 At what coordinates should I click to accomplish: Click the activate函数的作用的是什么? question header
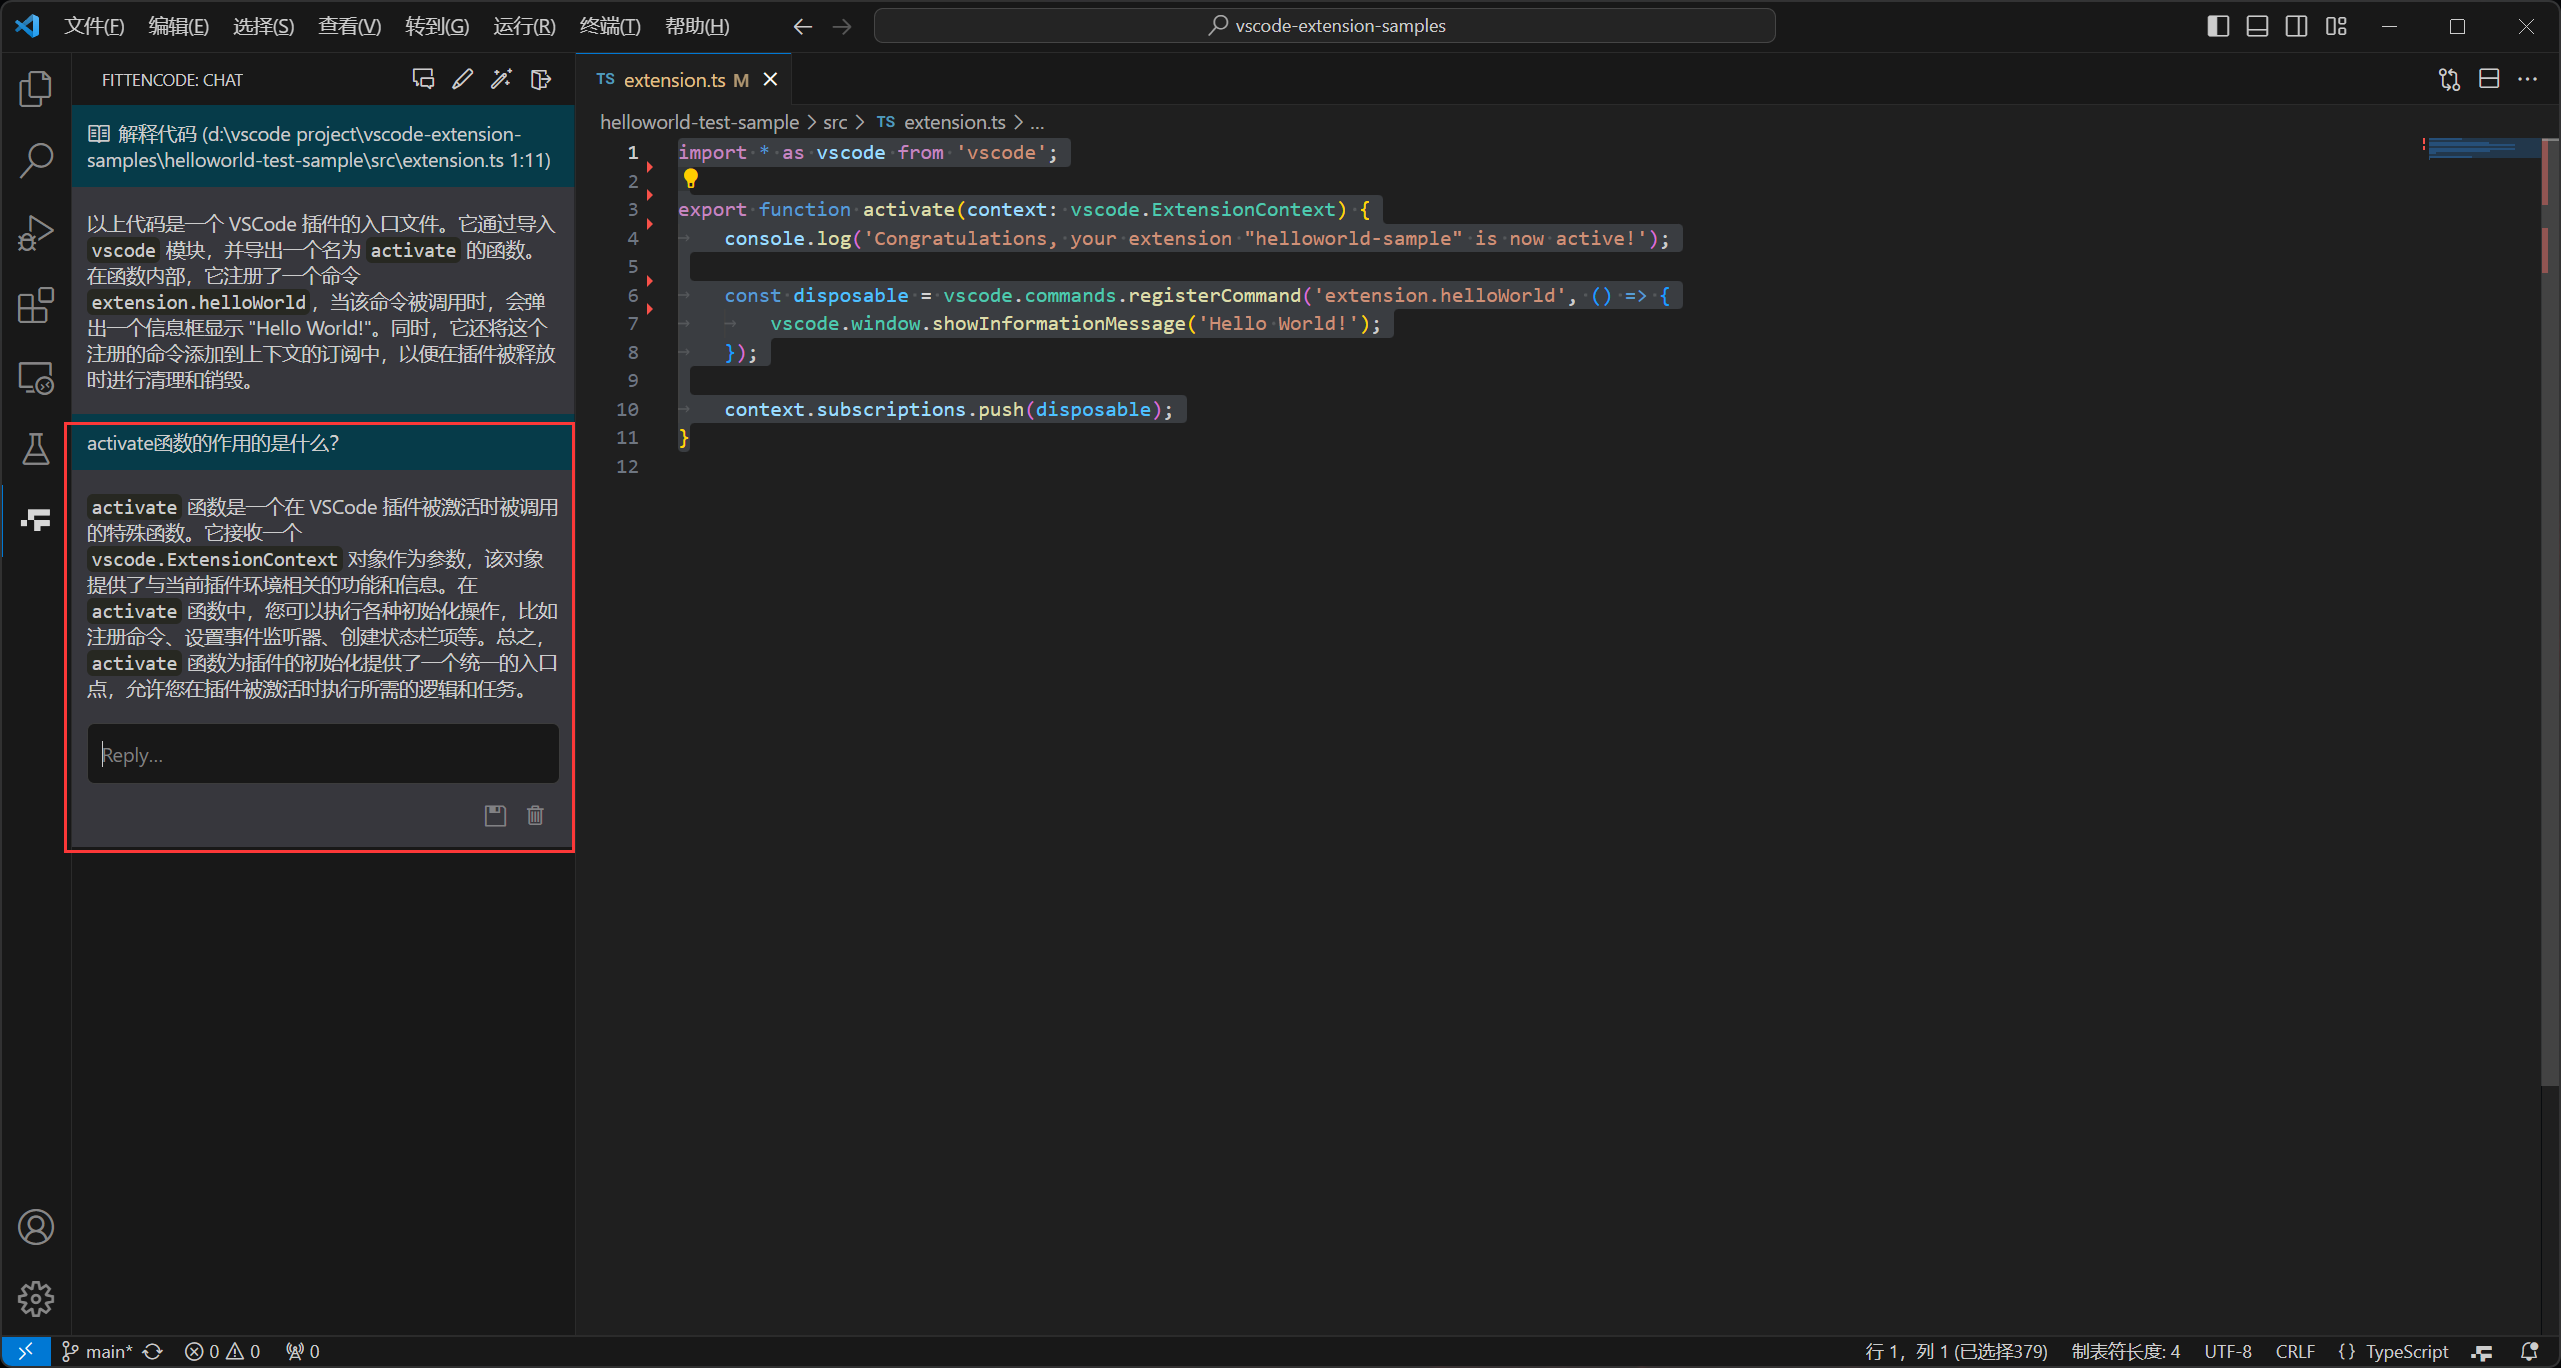(x=323, y=444)
